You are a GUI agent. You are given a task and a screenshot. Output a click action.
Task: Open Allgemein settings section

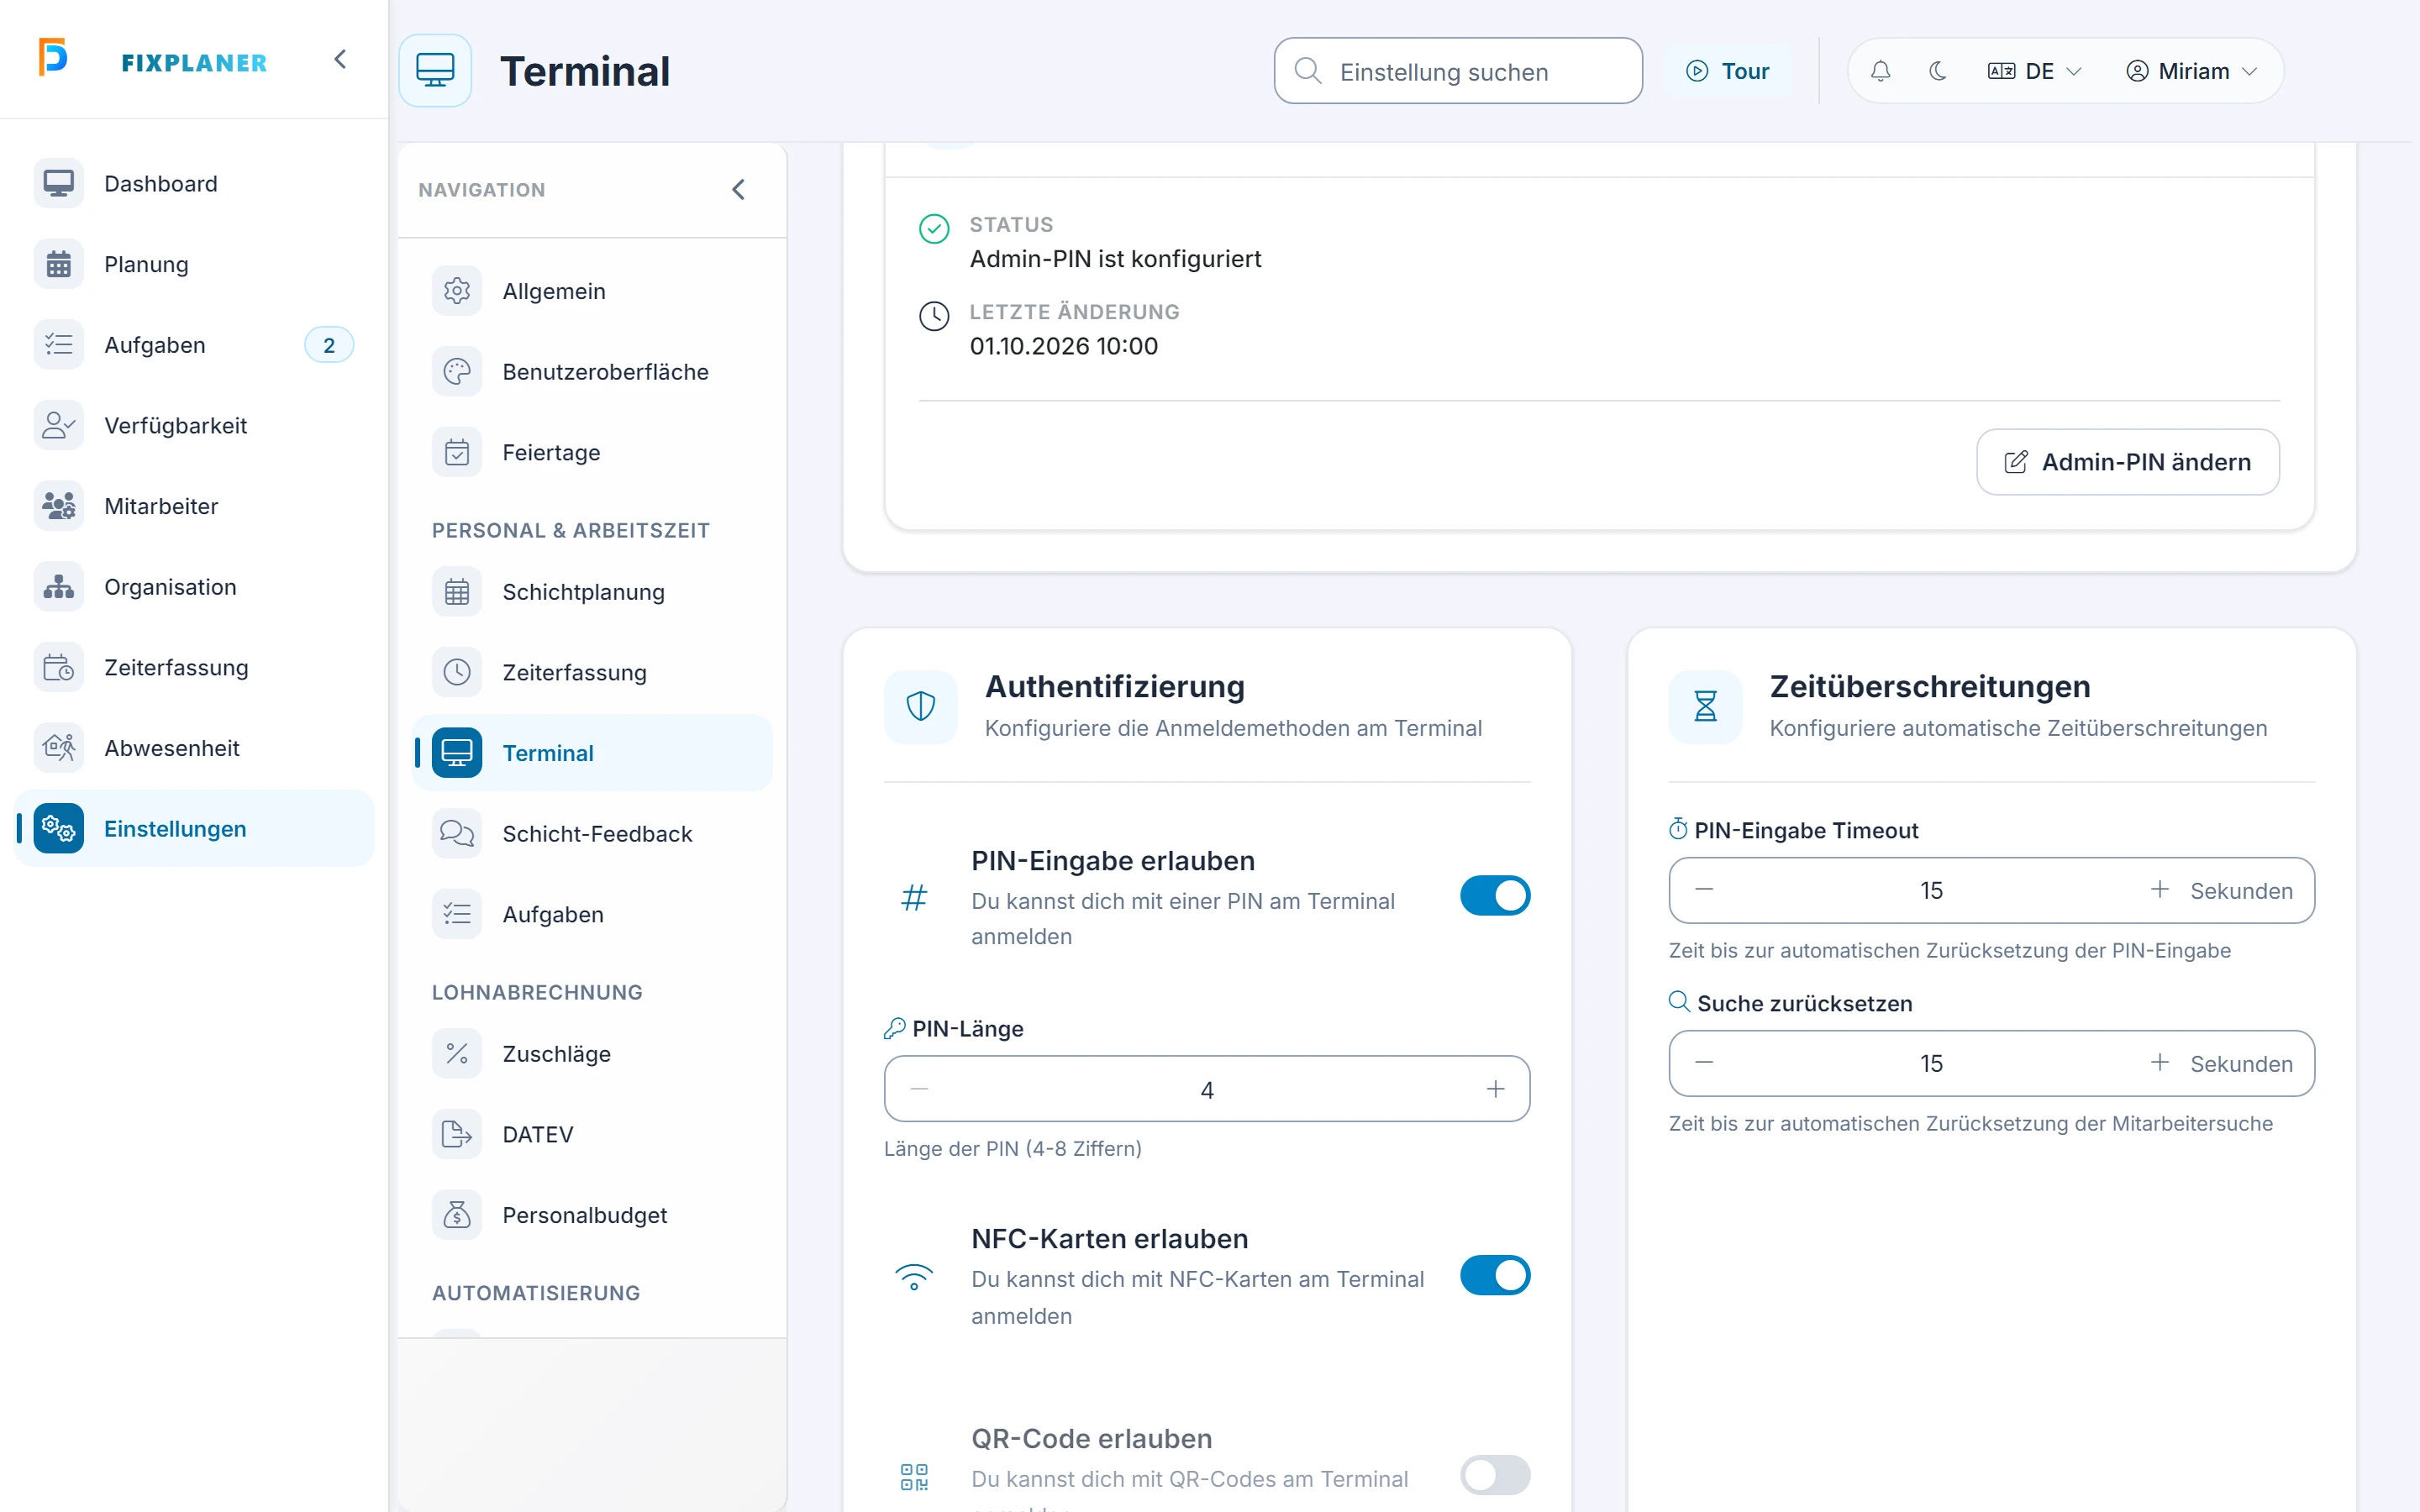click(592, 291)
